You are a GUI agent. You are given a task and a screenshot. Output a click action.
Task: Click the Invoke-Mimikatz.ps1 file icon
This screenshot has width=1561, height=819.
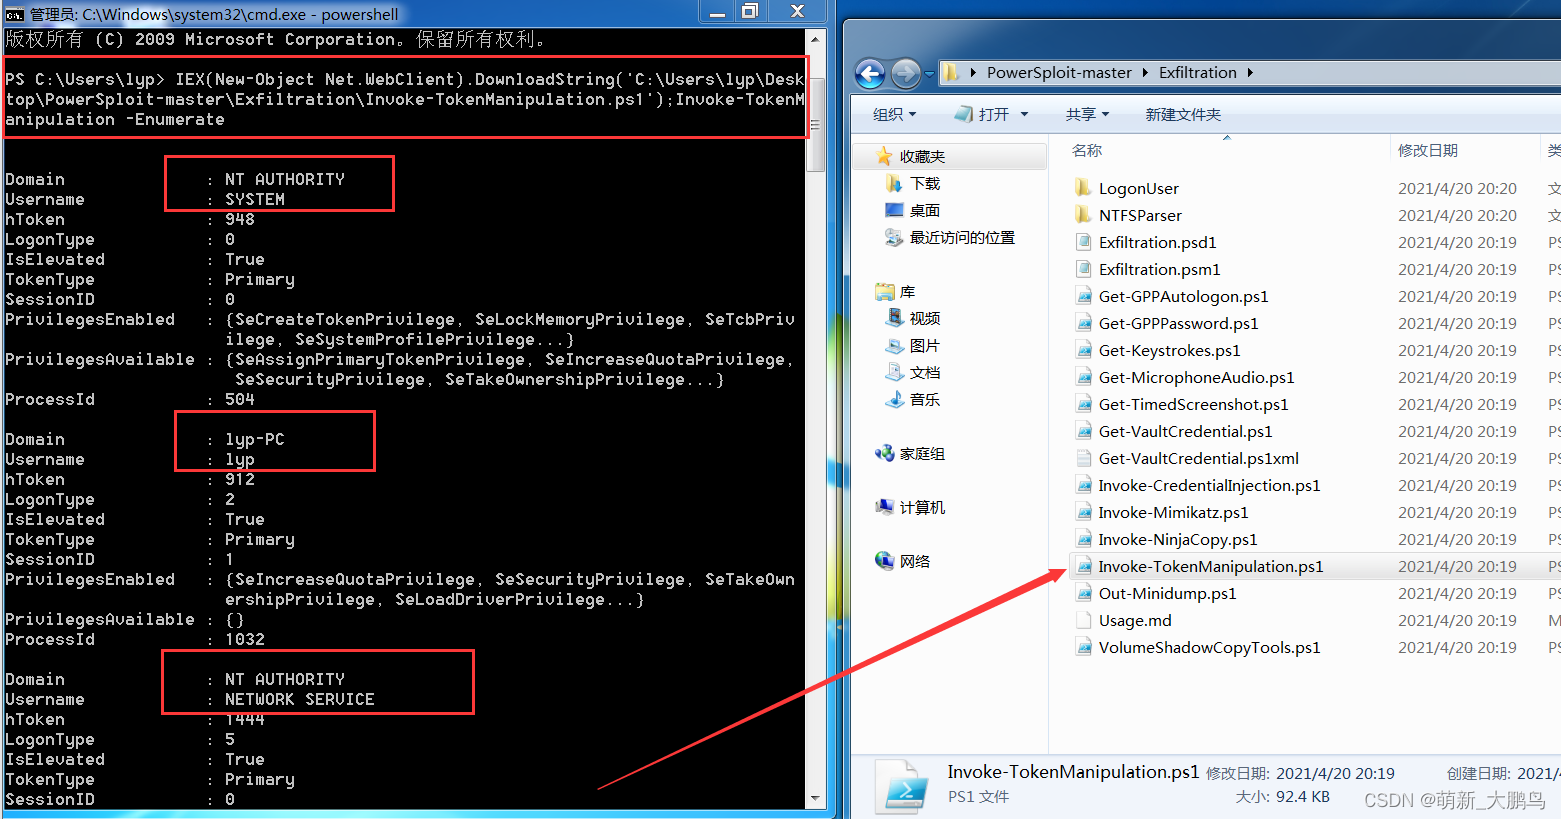1083,512
